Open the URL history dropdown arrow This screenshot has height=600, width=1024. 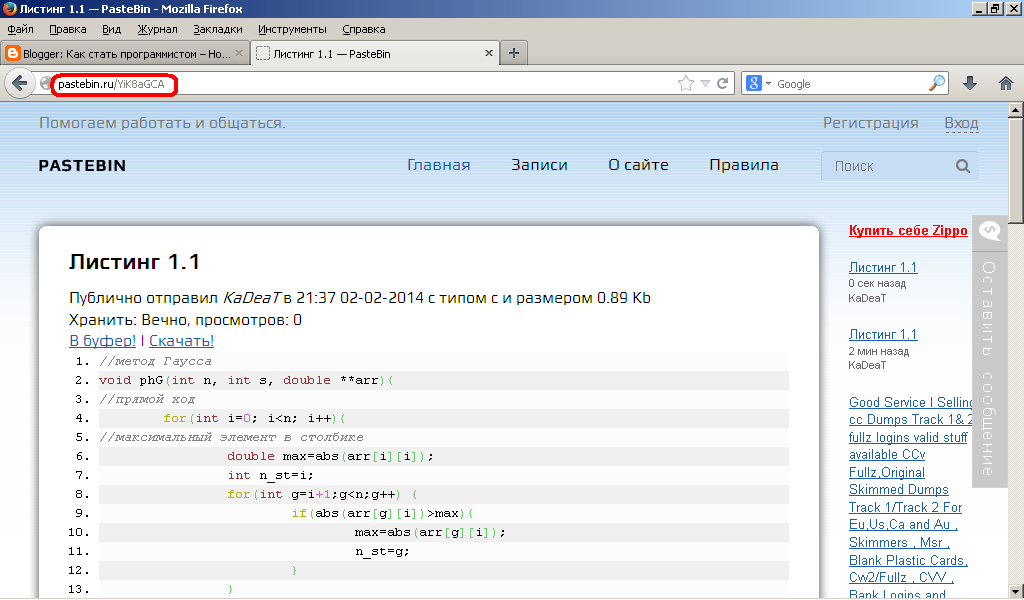coord(705,84)
